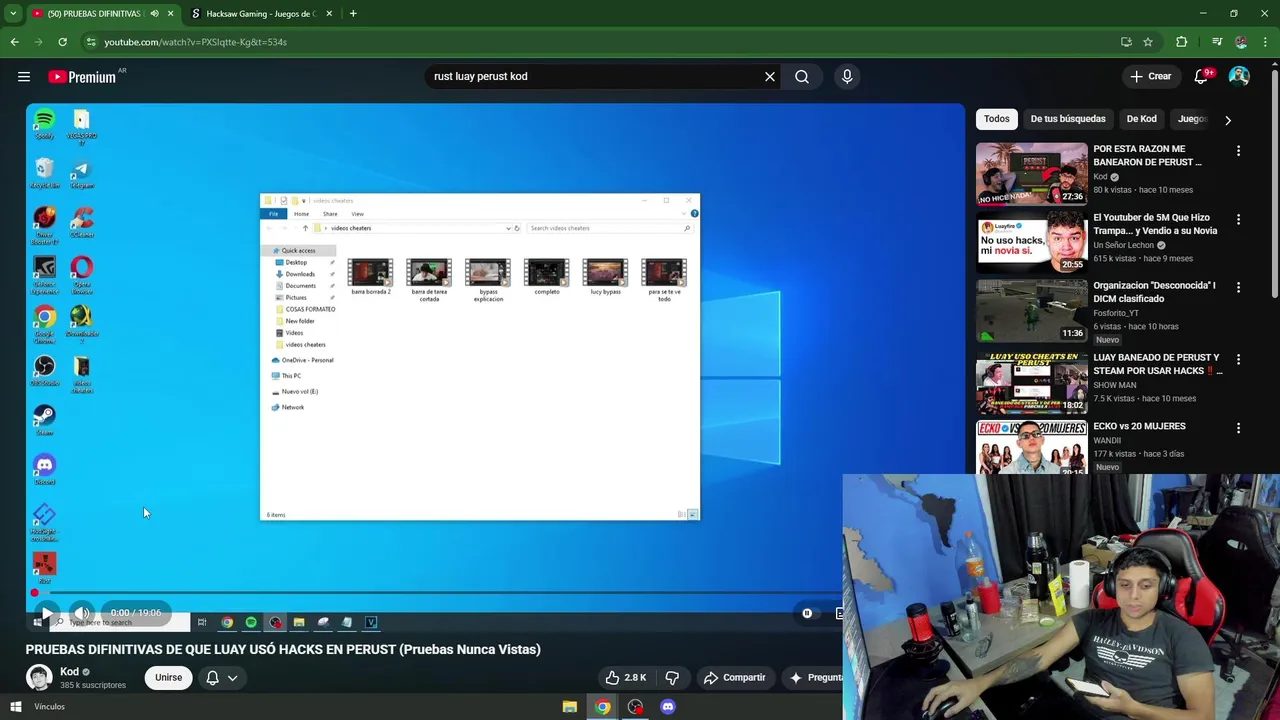Open Chrome media control icon
Viewport: 1280px width, 720px height.
[1217, 42]
